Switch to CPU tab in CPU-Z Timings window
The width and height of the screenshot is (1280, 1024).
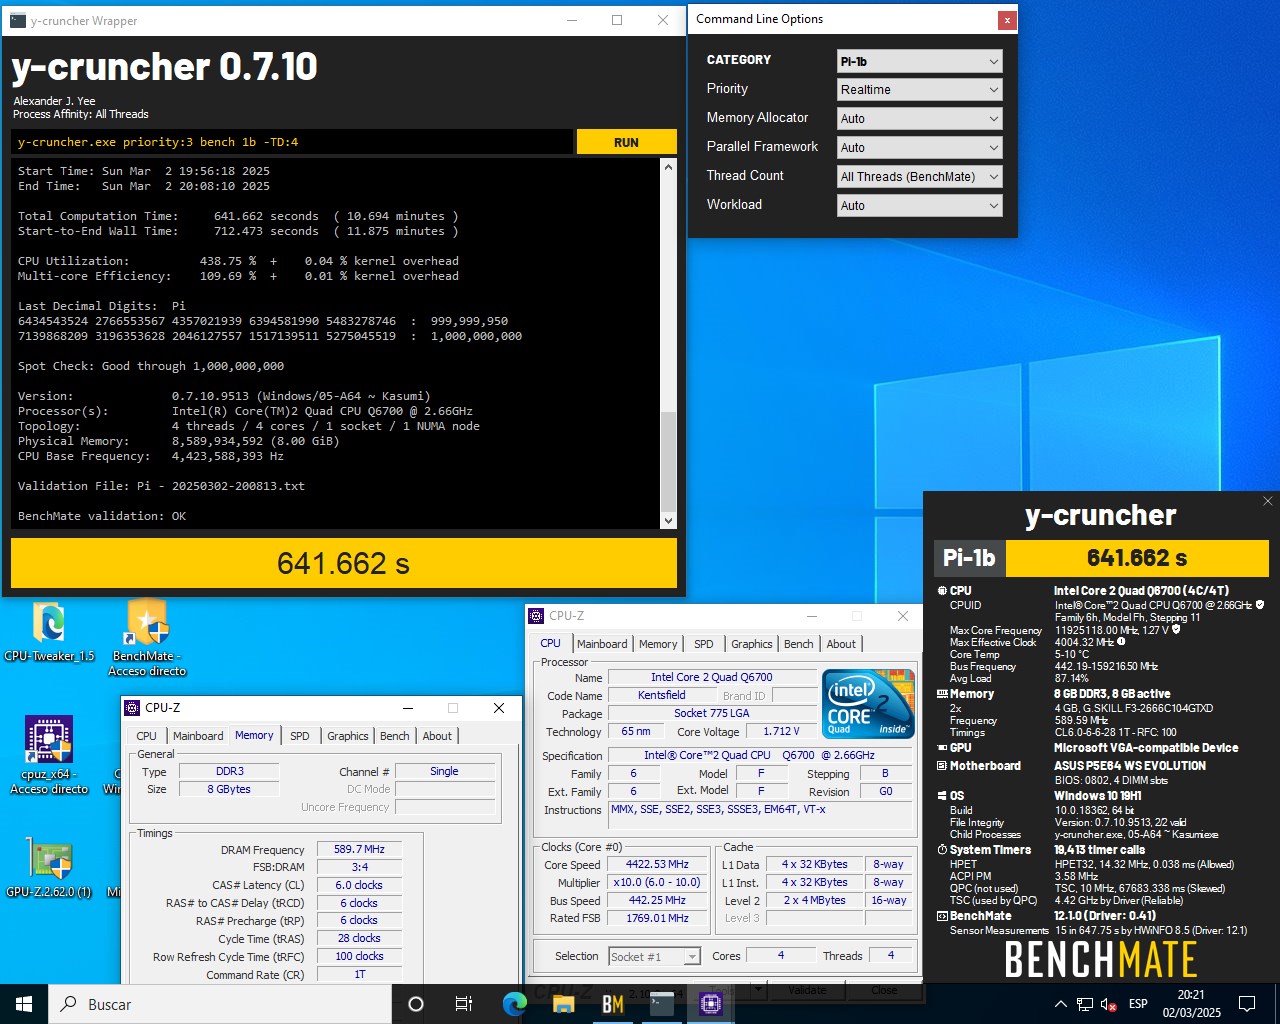point(146,736)
